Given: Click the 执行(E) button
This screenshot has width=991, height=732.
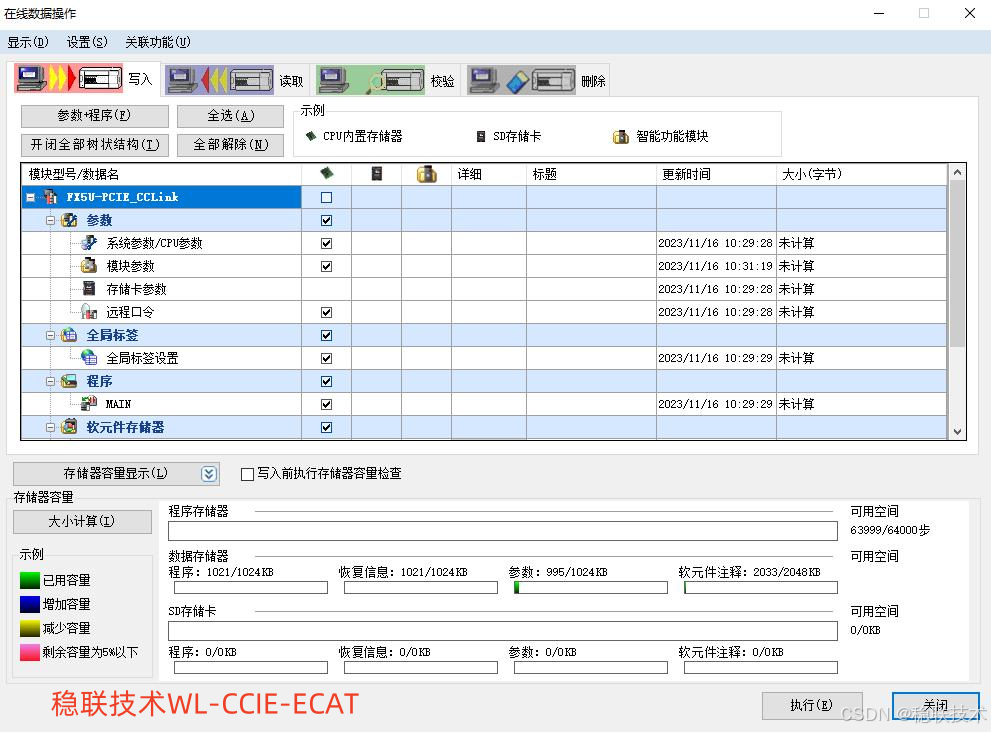Looking at the screenshot, I should click(812, 705).
